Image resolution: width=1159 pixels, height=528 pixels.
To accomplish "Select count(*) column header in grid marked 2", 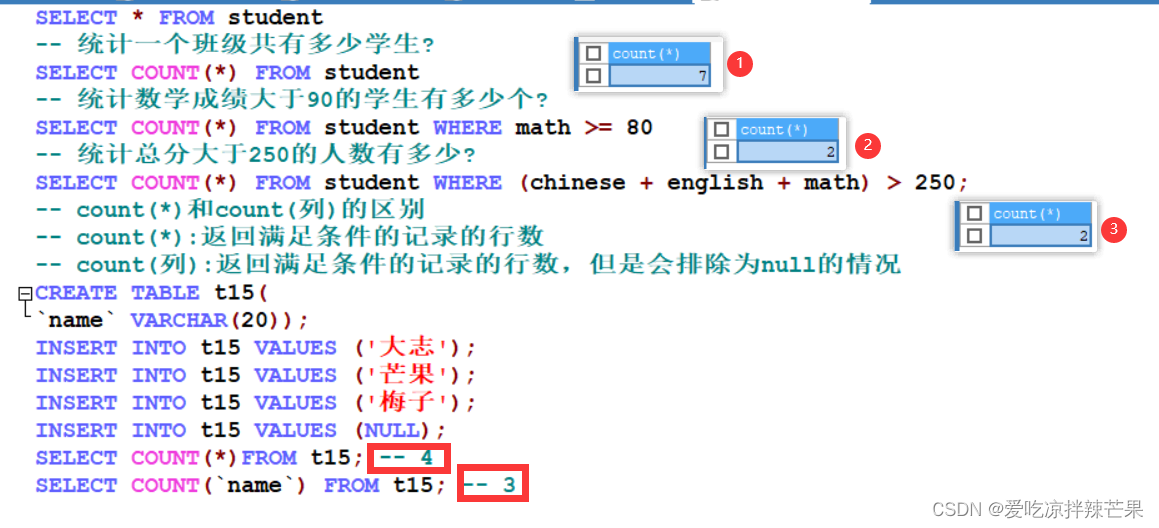I will (788, 130).
